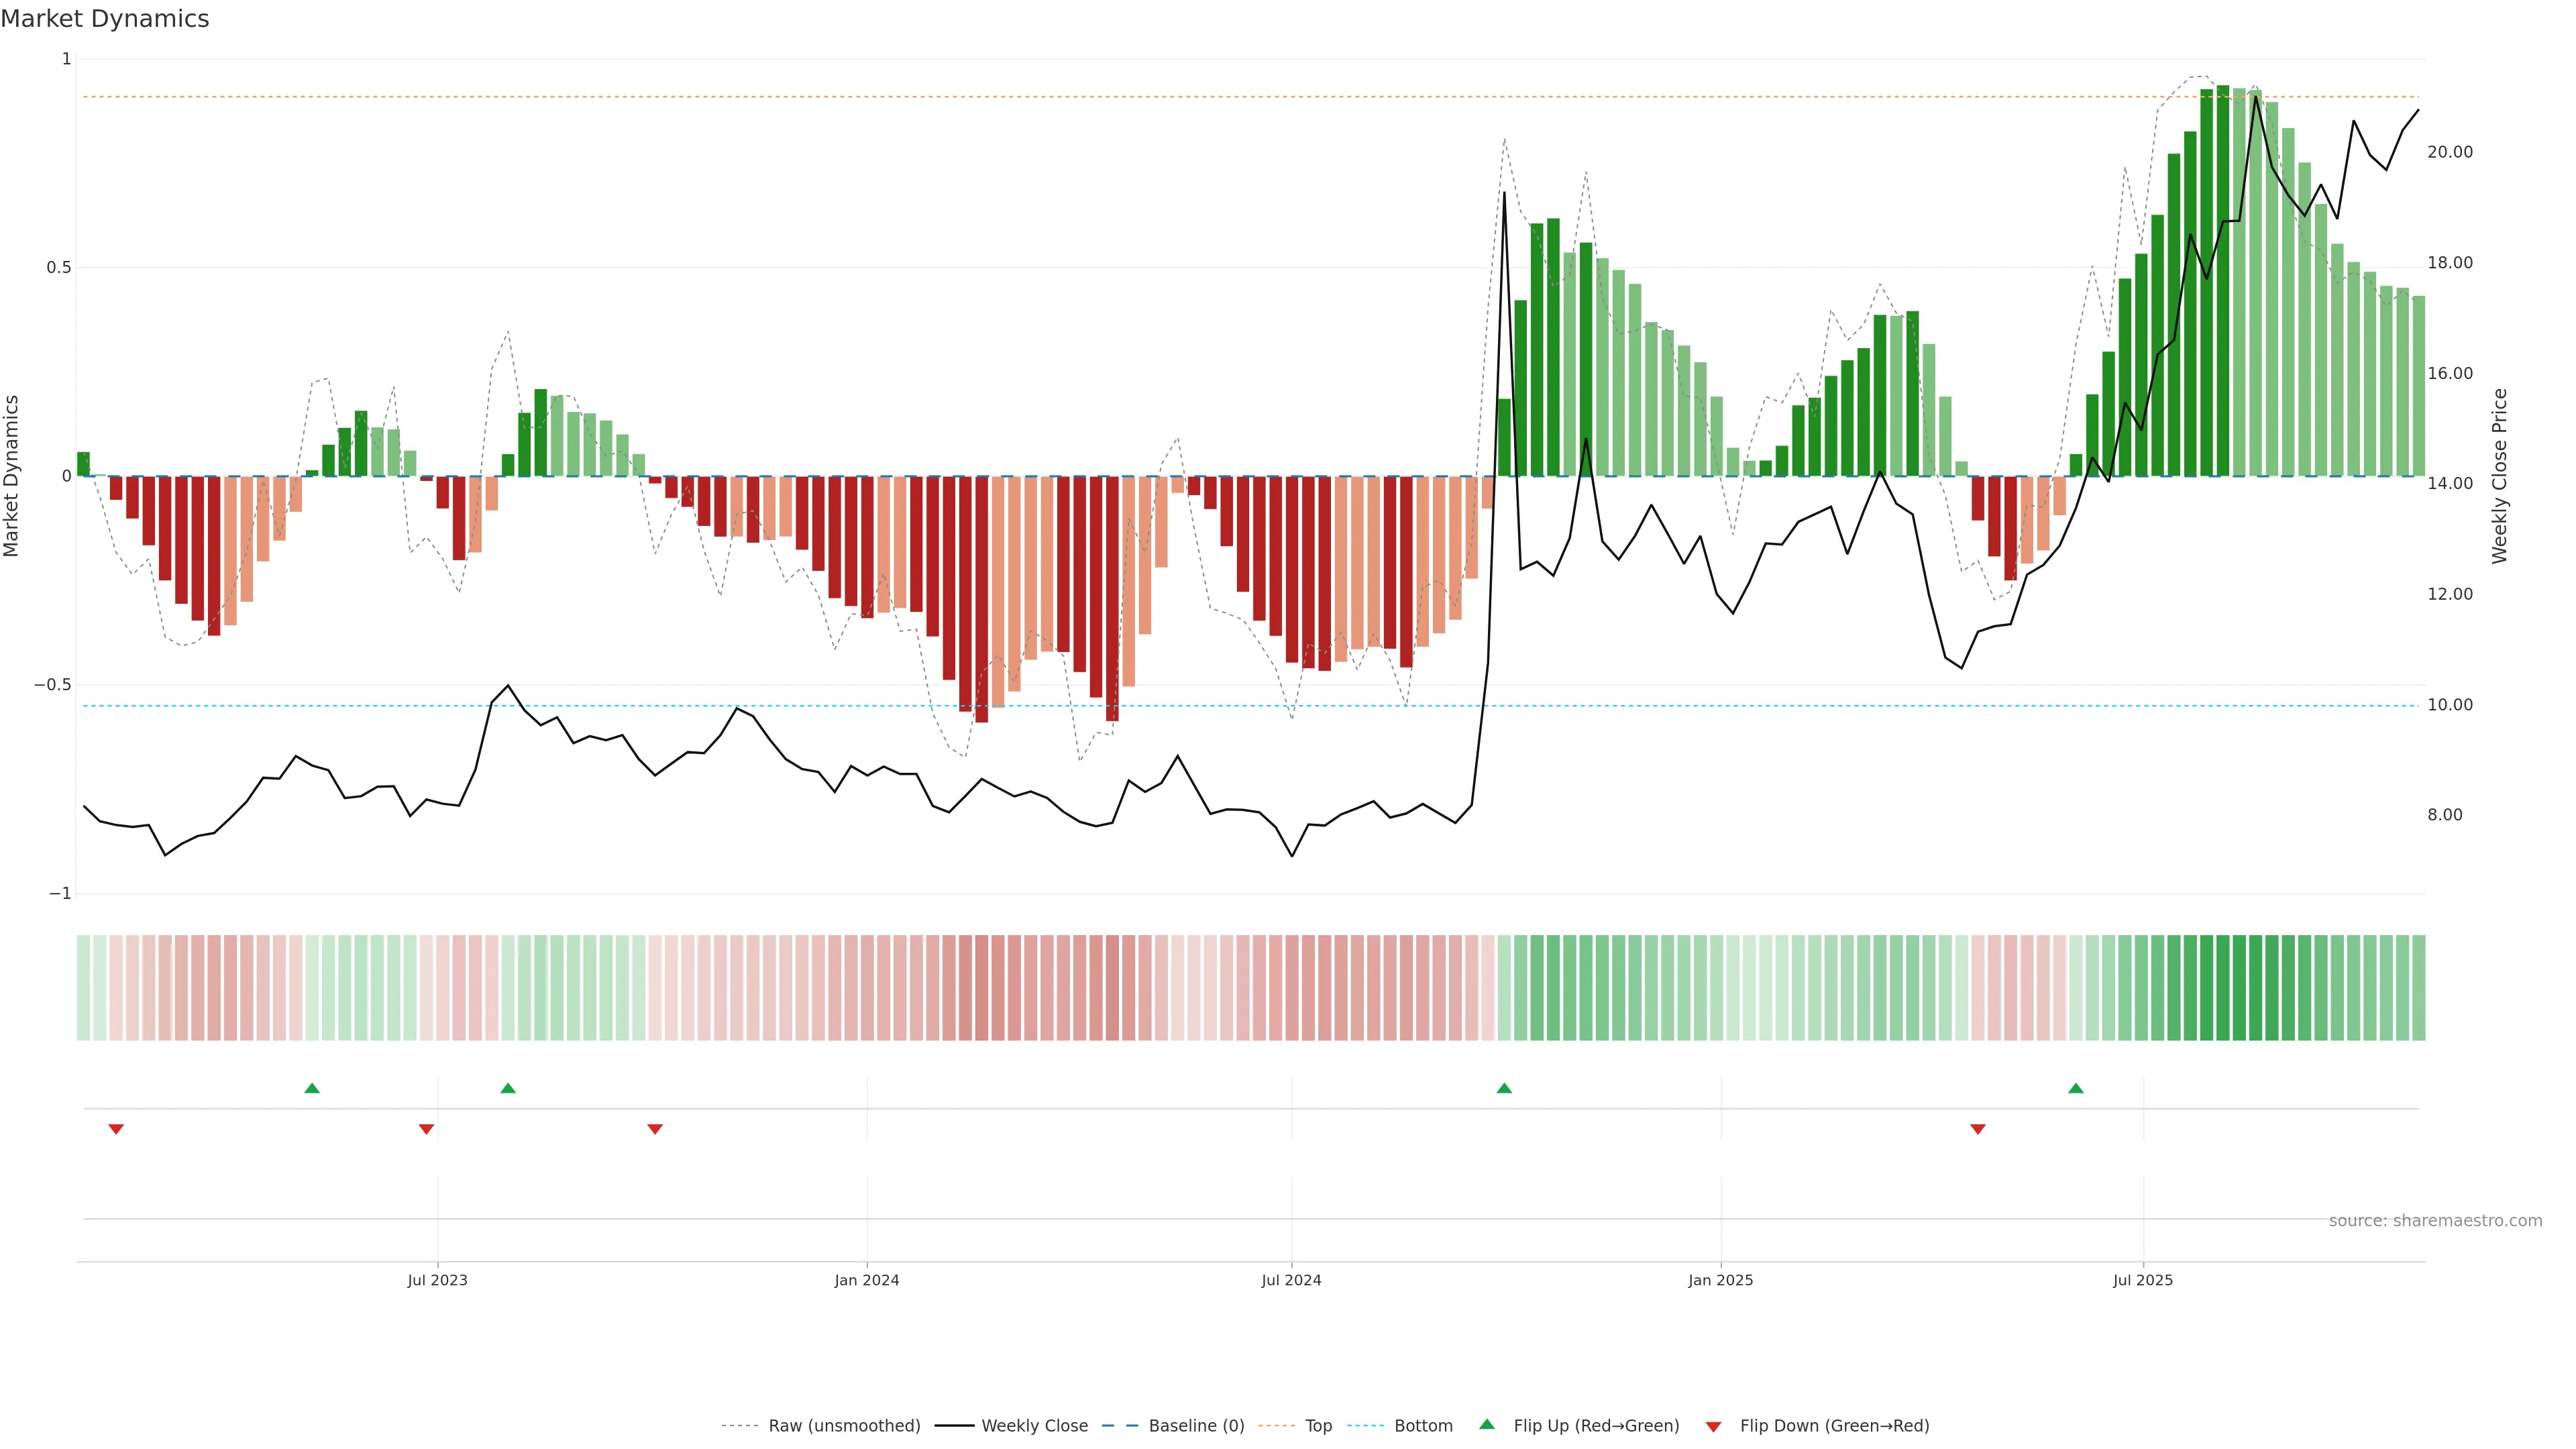Image resolution: width=2576 pixels, height=1449 pixels.
Task: Click the first green flip-up marker in 2023
Action: (x=312, y=1088)
